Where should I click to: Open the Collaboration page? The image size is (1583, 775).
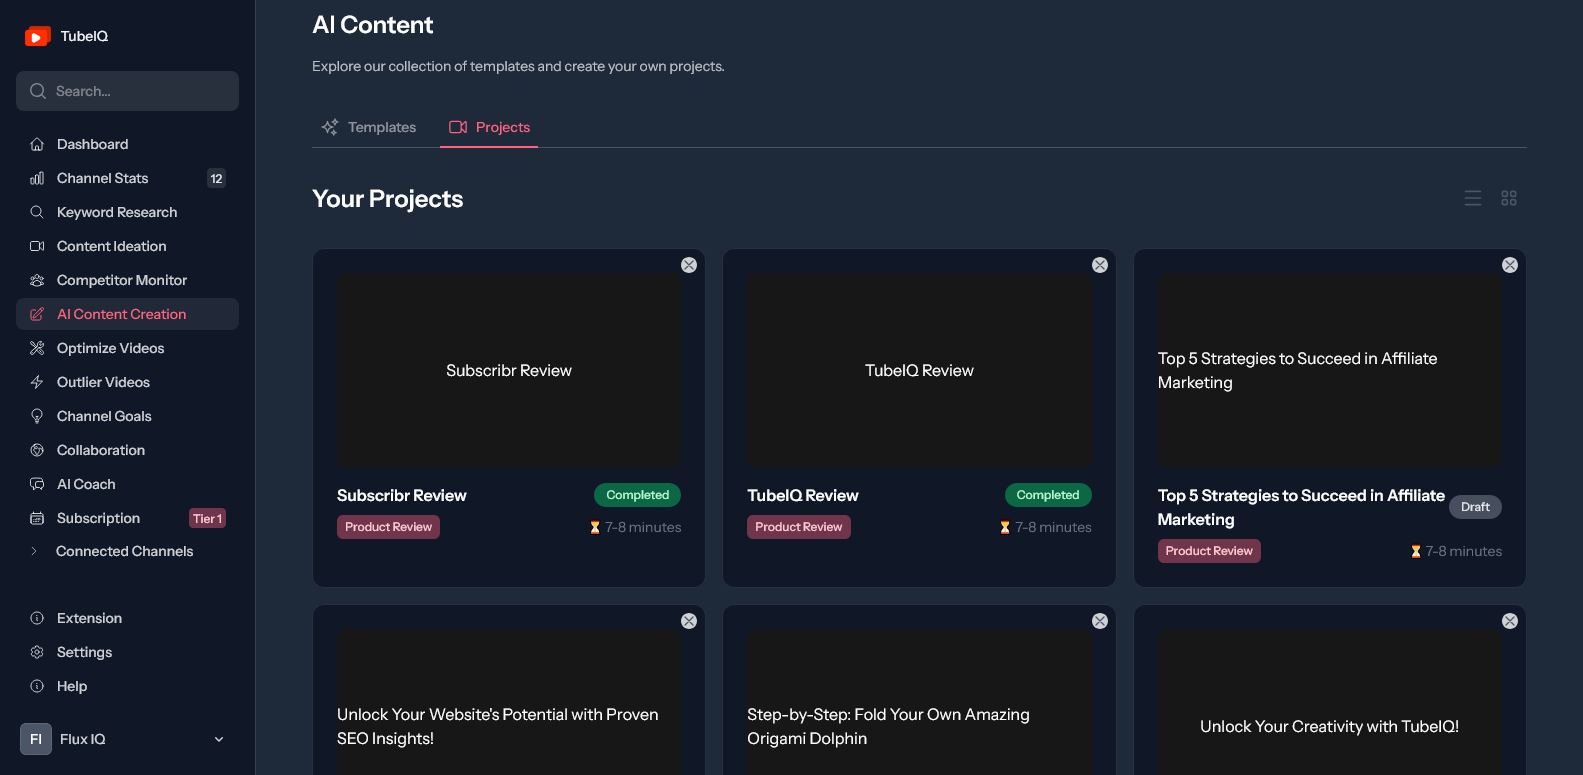coord(127,450)
